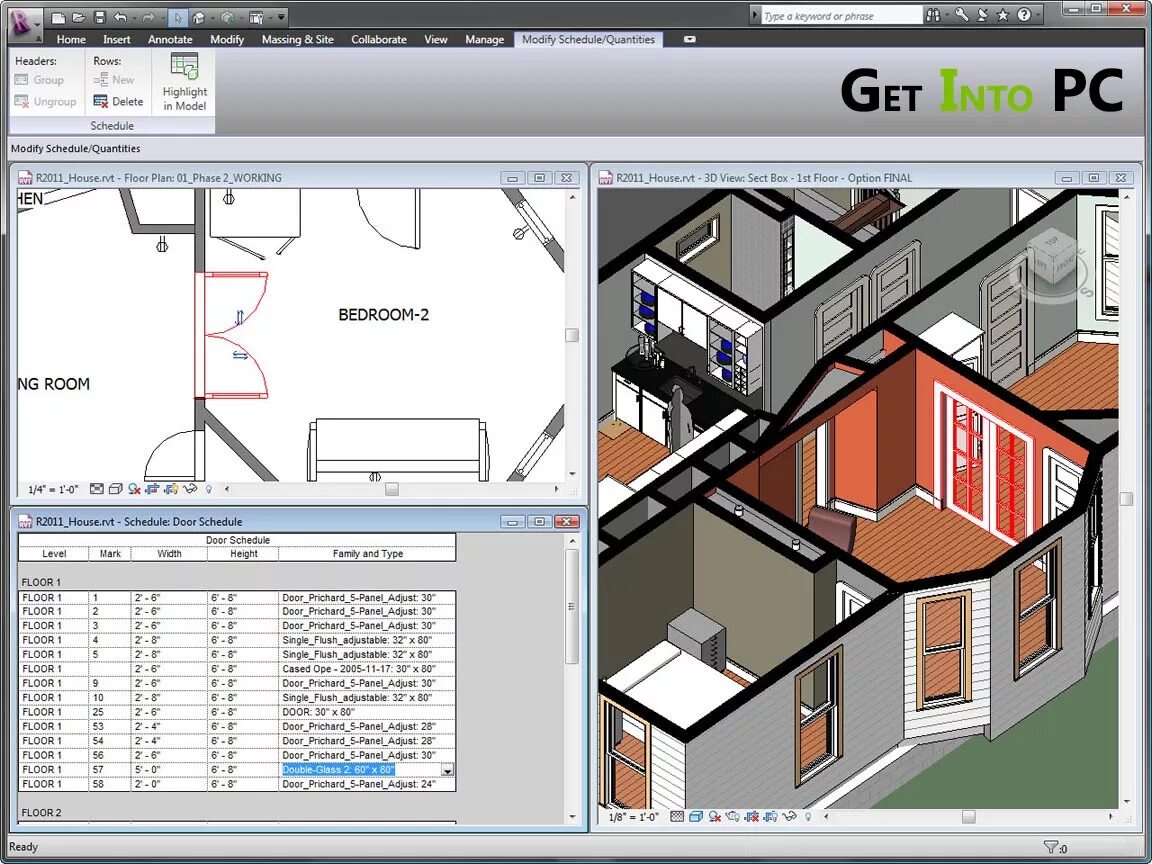Click the binoculars search icon
Viewport: 1152px width, 864px height.
[933, 15]
